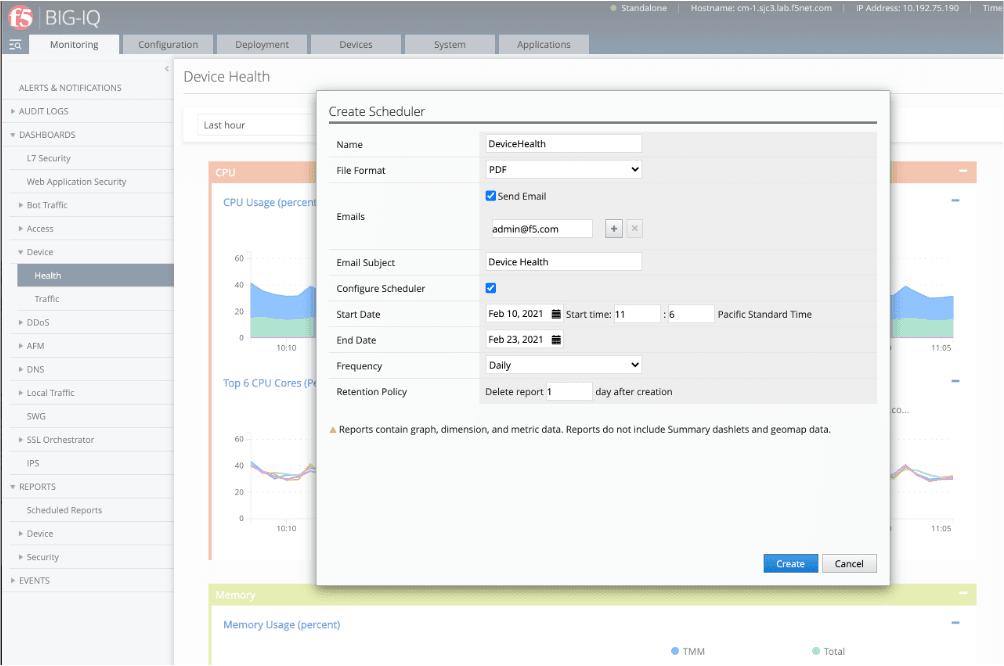Collapse the Dashboards section
Viewport: 1004px width, 666px height.
coord(46,135)
